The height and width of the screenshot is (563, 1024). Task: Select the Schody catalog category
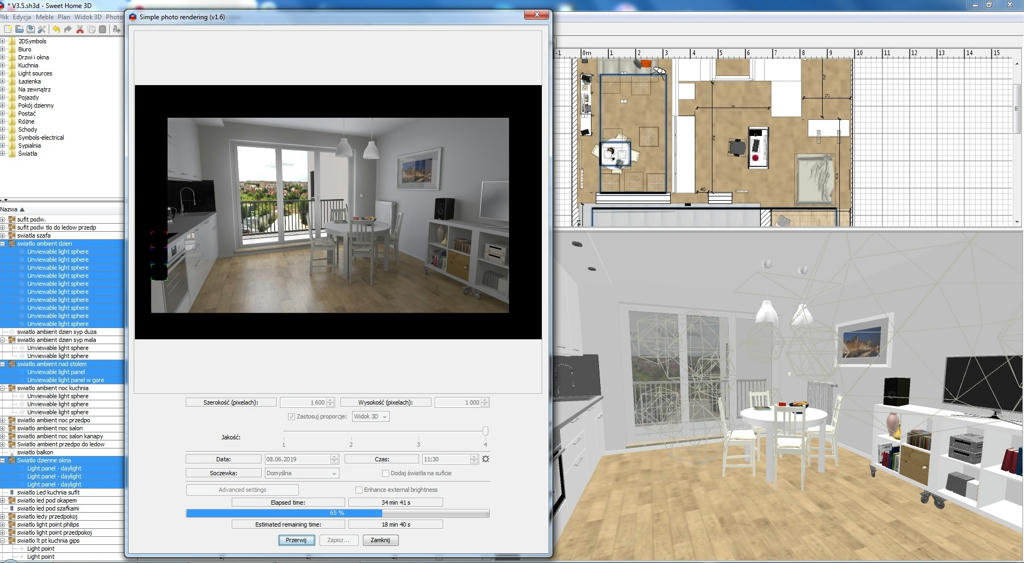(27, 129)
